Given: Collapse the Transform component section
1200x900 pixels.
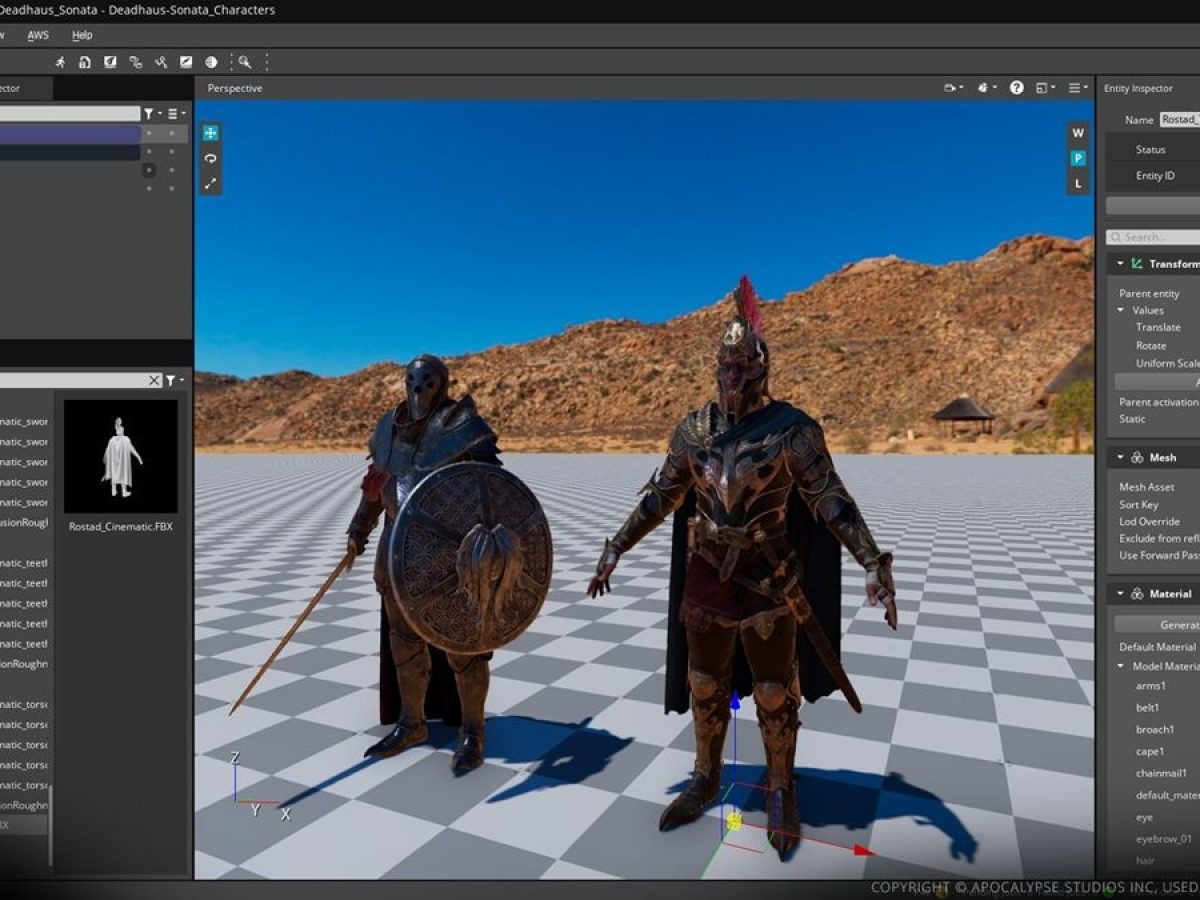Looking at the screenshot, I should 1120,264.
